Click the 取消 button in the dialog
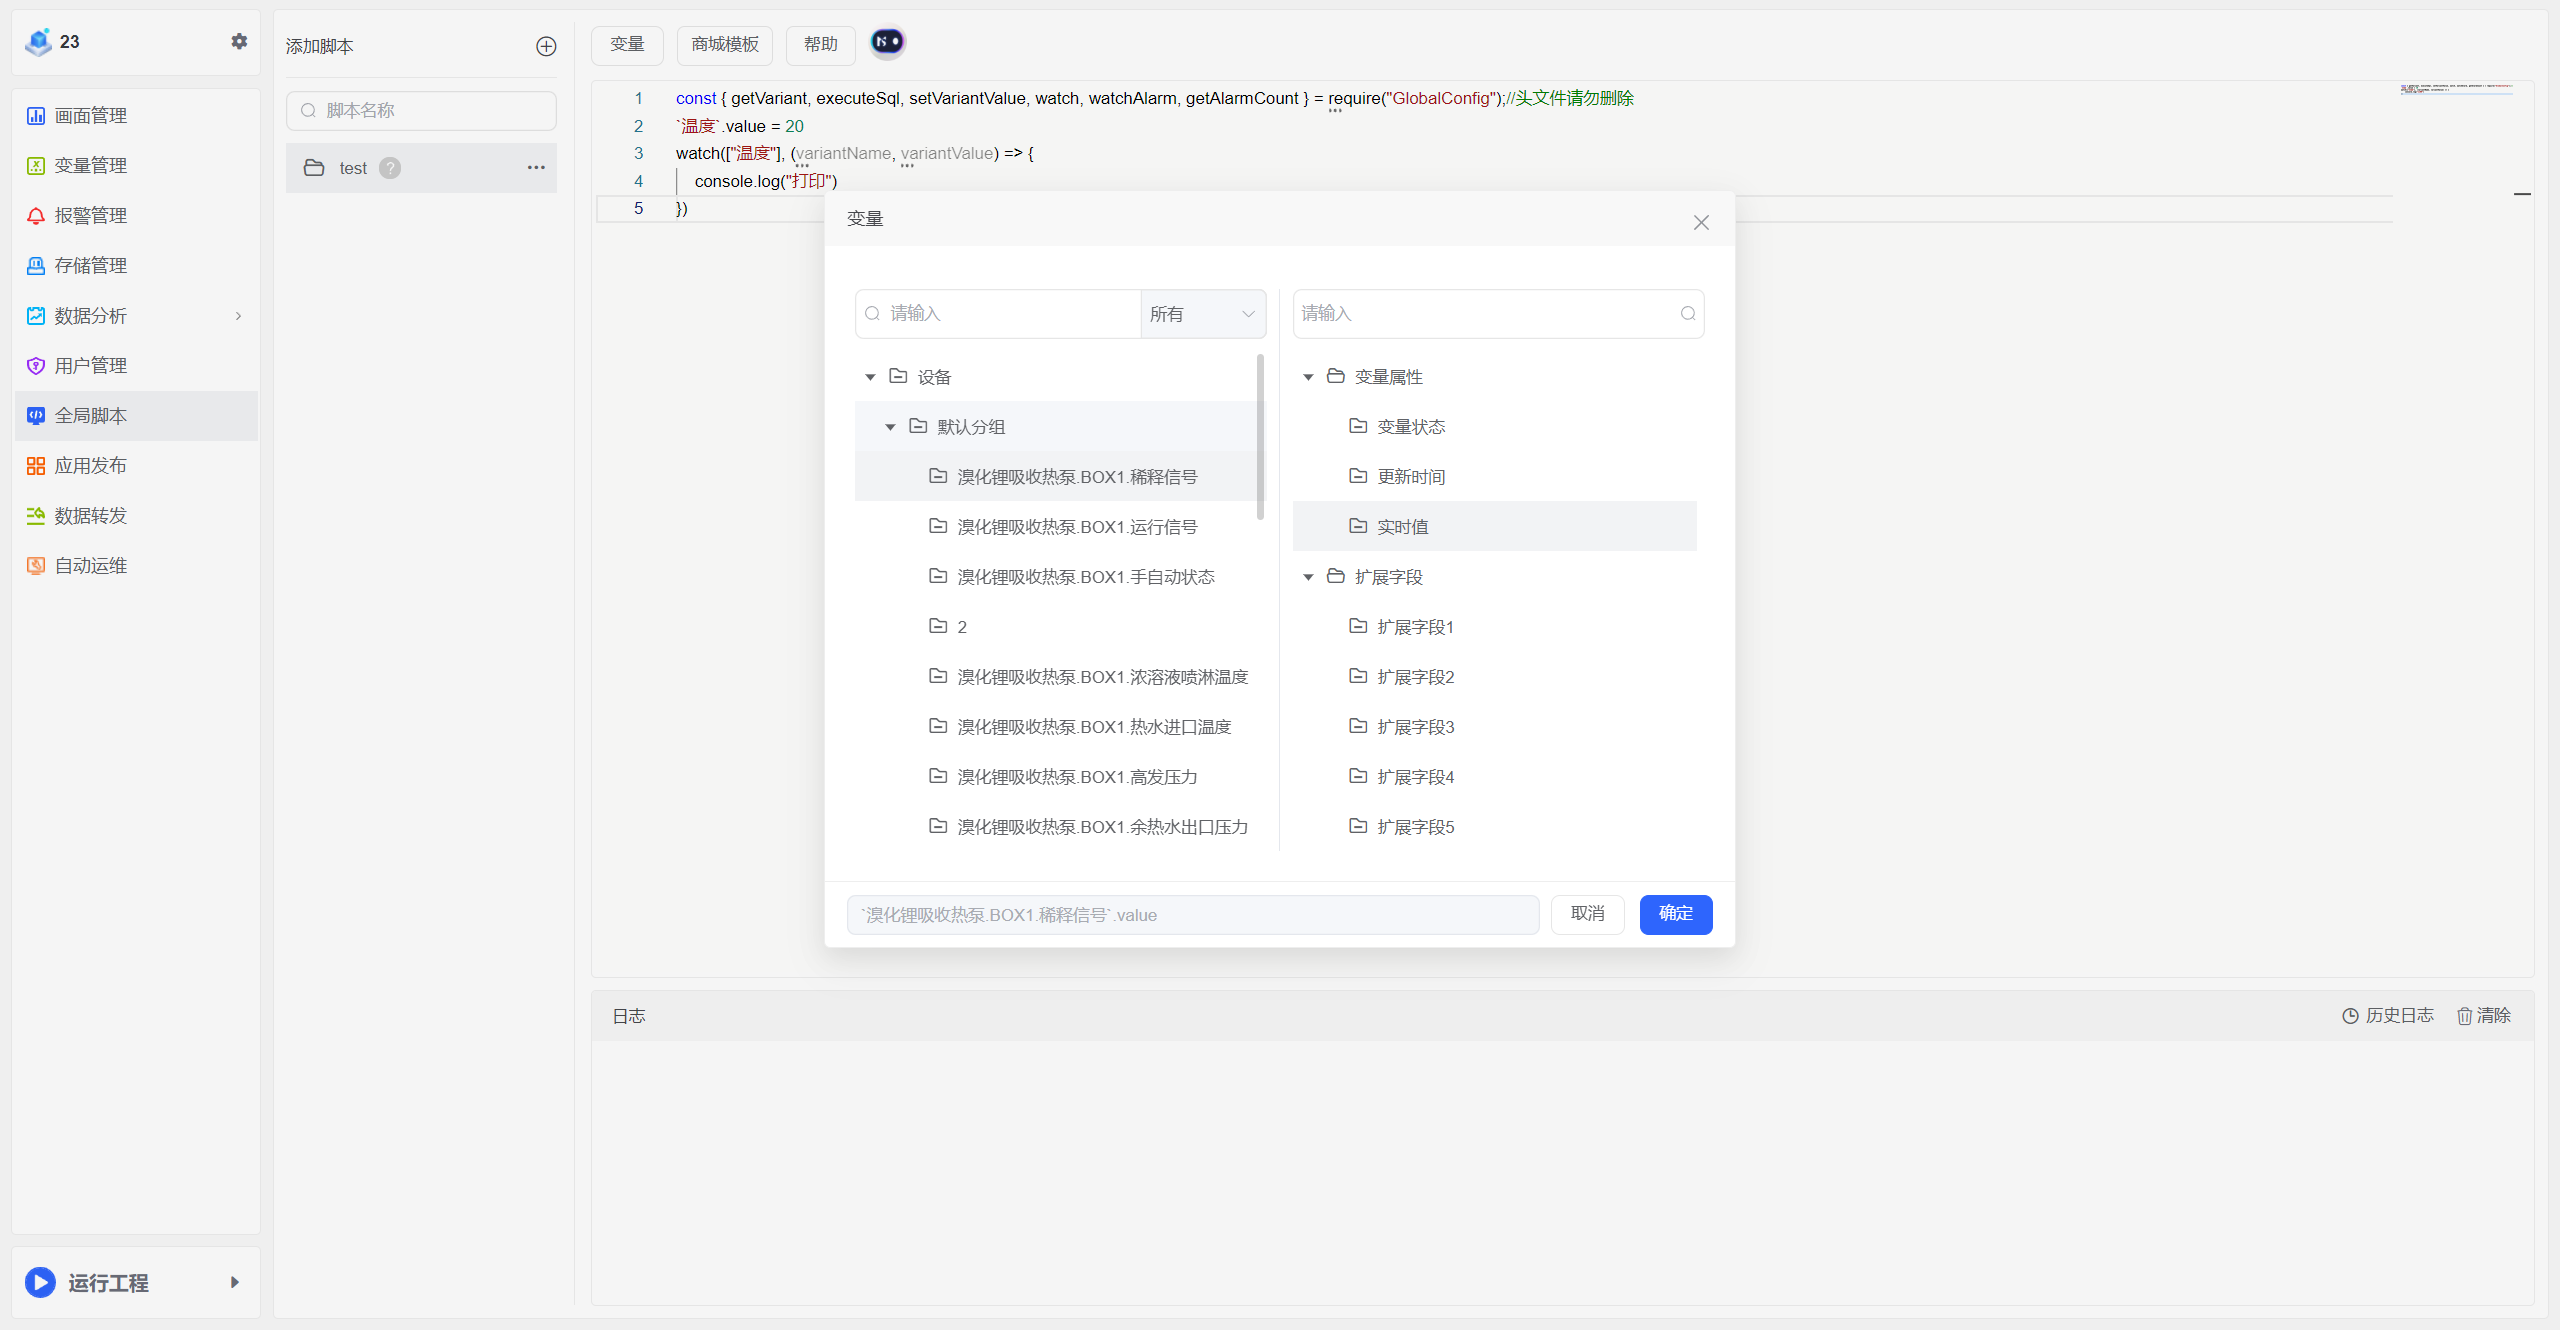2560x1330 pixels. pyautogui.click(x=1587, y=914)
